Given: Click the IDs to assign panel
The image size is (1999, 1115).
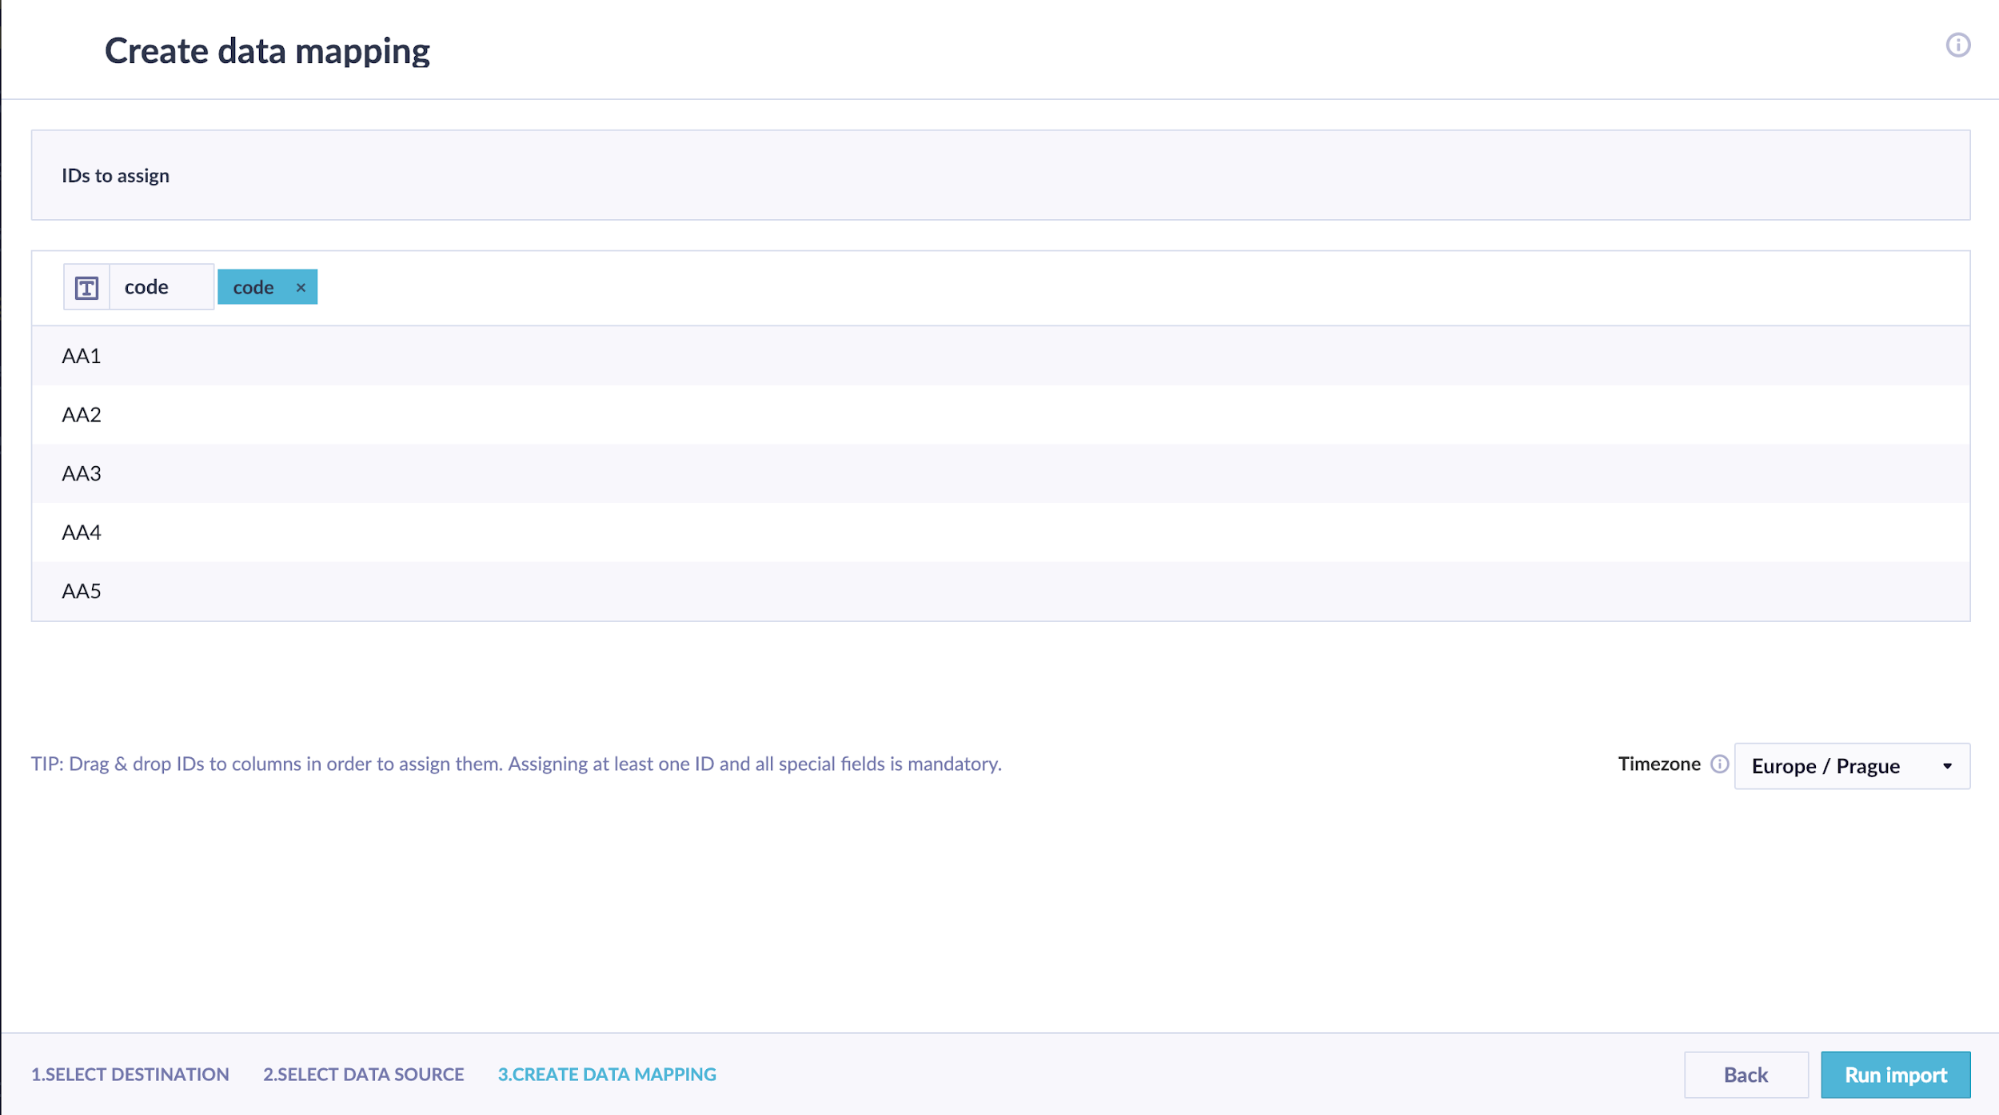Looking at the screenshot, I should click(1000, 175).
